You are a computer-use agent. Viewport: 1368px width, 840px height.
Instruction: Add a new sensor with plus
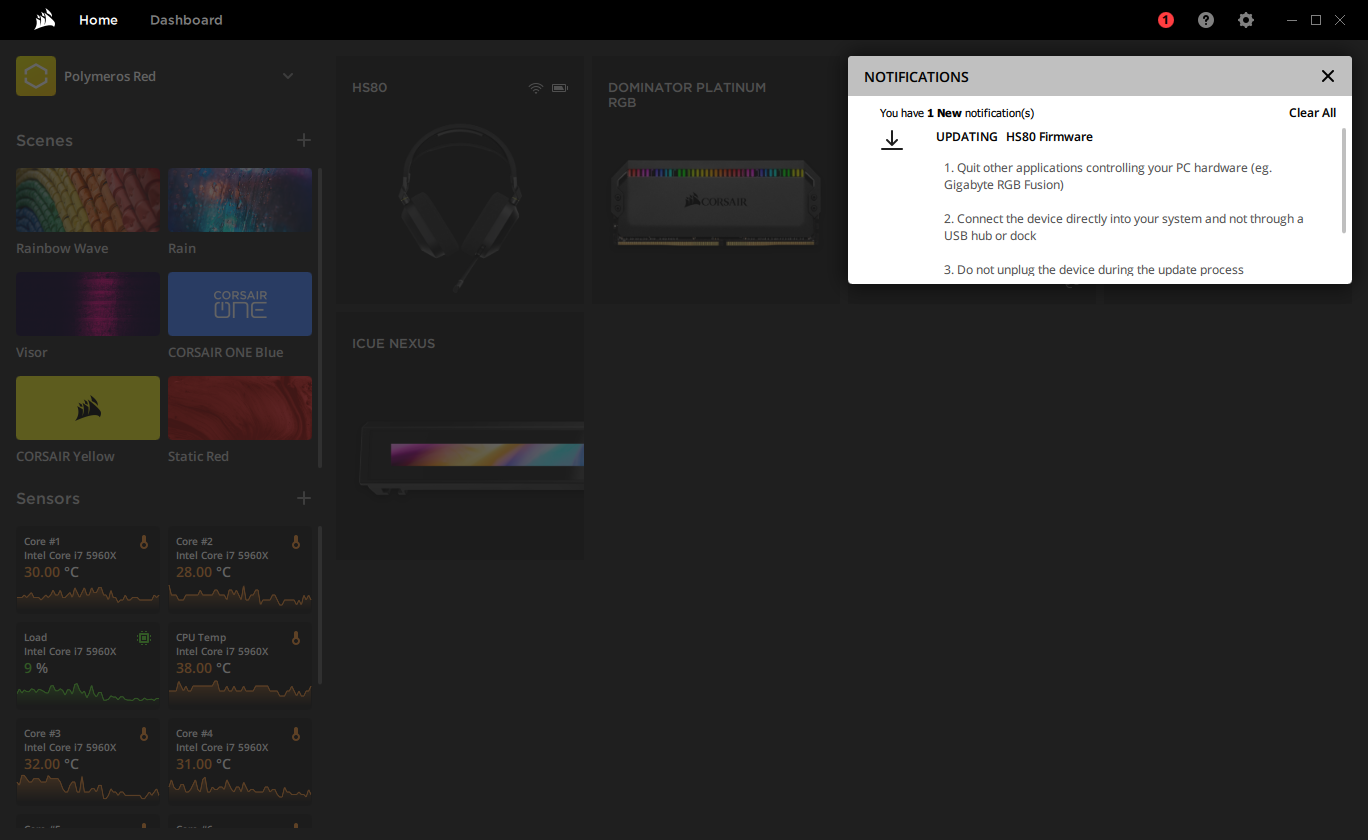pyautogui.click(x=304, y=498)
